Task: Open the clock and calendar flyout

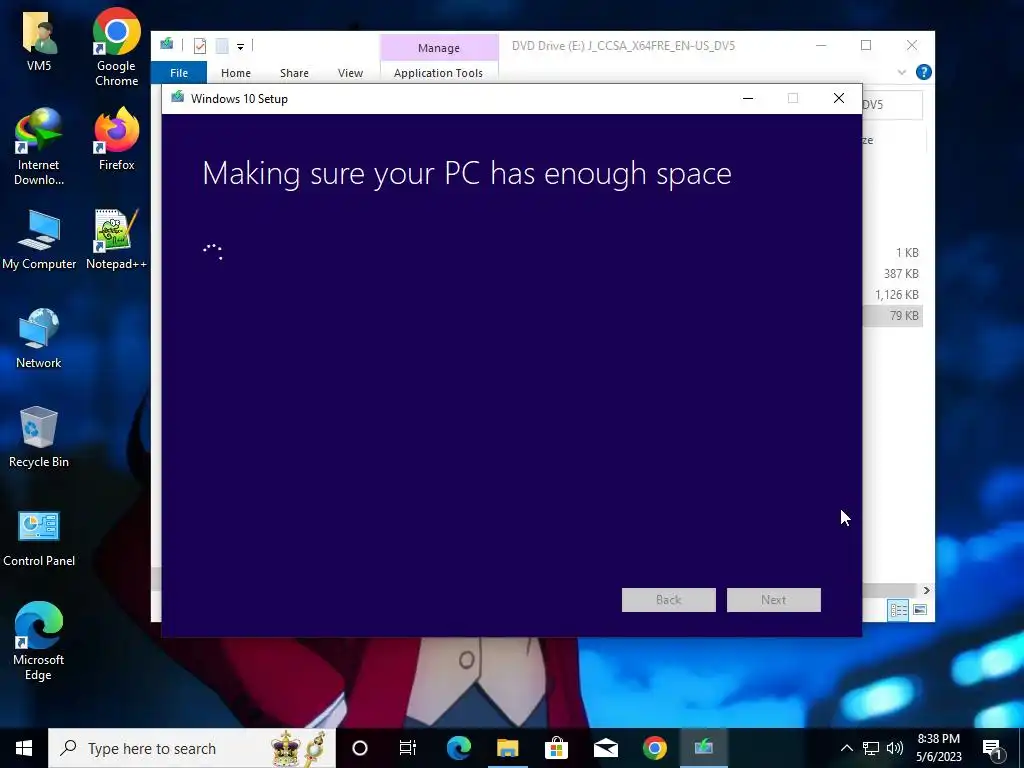Action: click(x=938, y=748)
